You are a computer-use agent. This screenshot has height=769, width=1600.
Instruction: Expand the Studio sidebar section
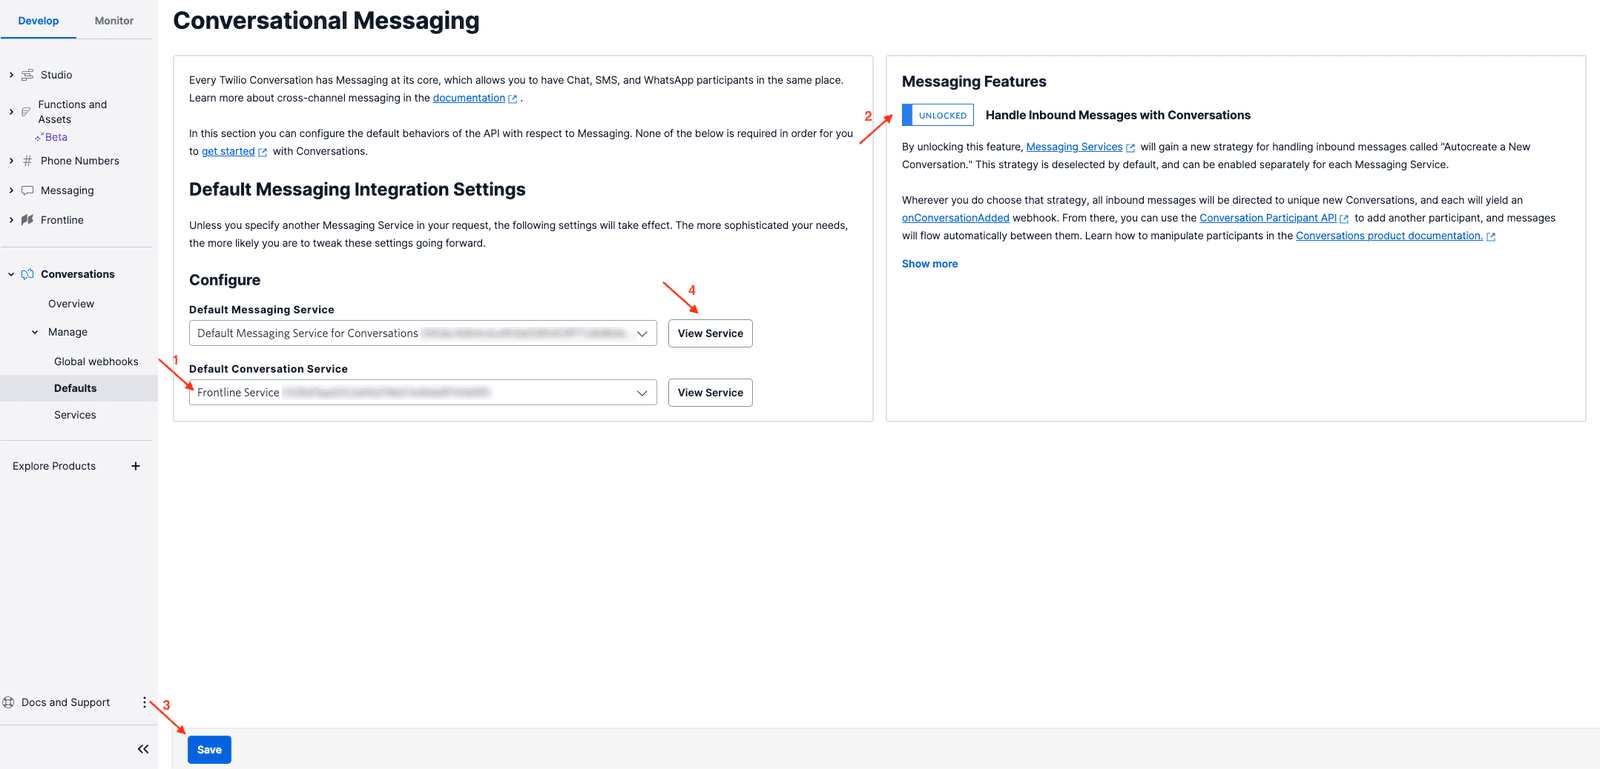pos(11,75)
